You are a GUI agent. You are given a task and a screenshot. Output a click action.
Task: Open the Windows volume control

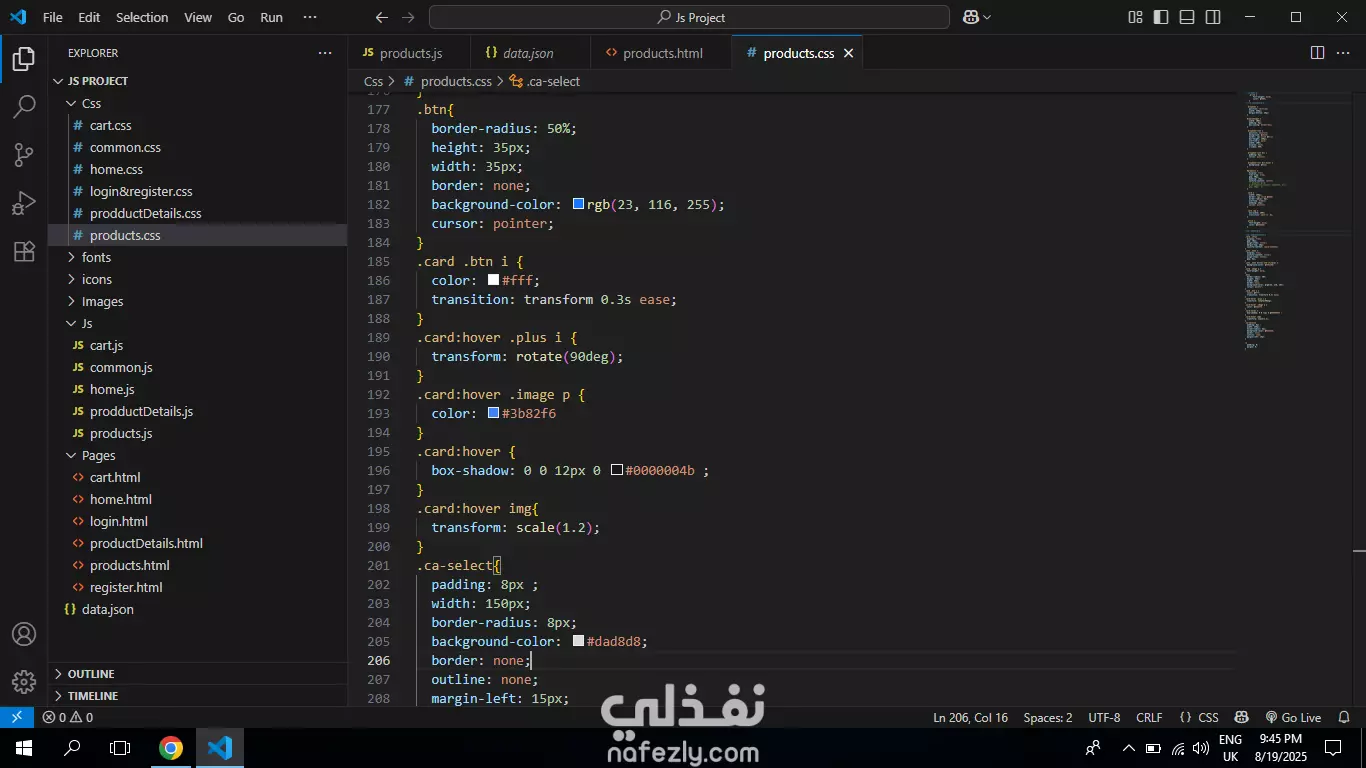[x=1201, y=748]
